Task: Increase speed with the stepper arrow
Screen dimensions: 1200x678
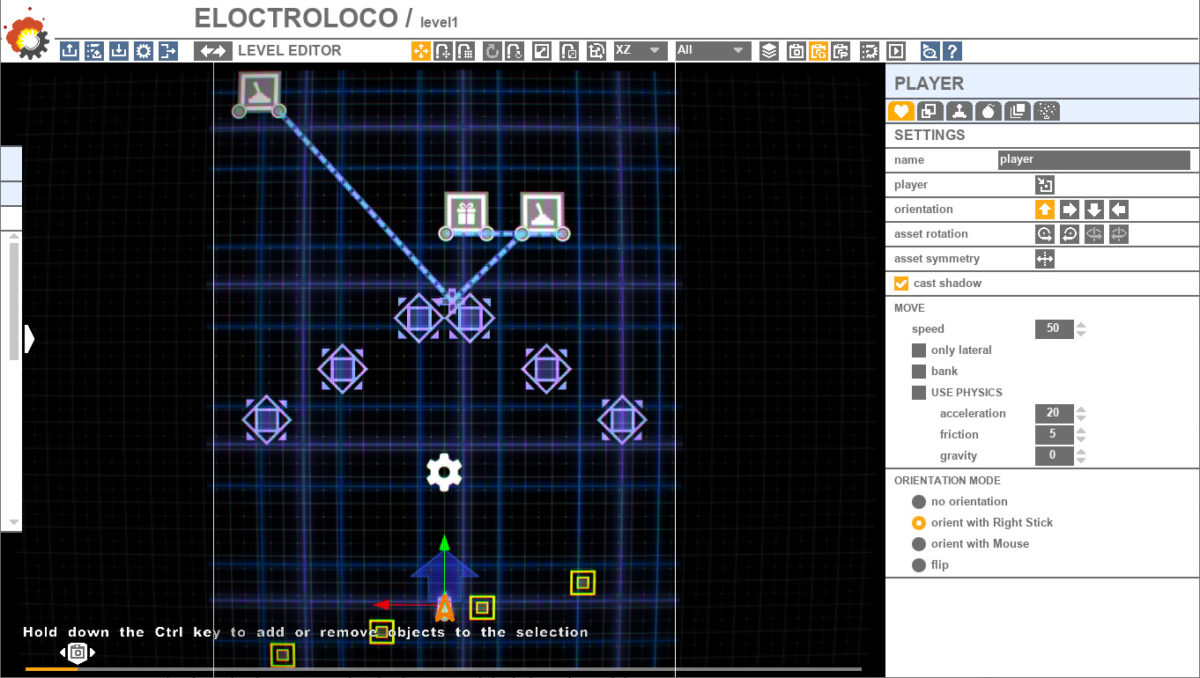Action: [1080, 325]
